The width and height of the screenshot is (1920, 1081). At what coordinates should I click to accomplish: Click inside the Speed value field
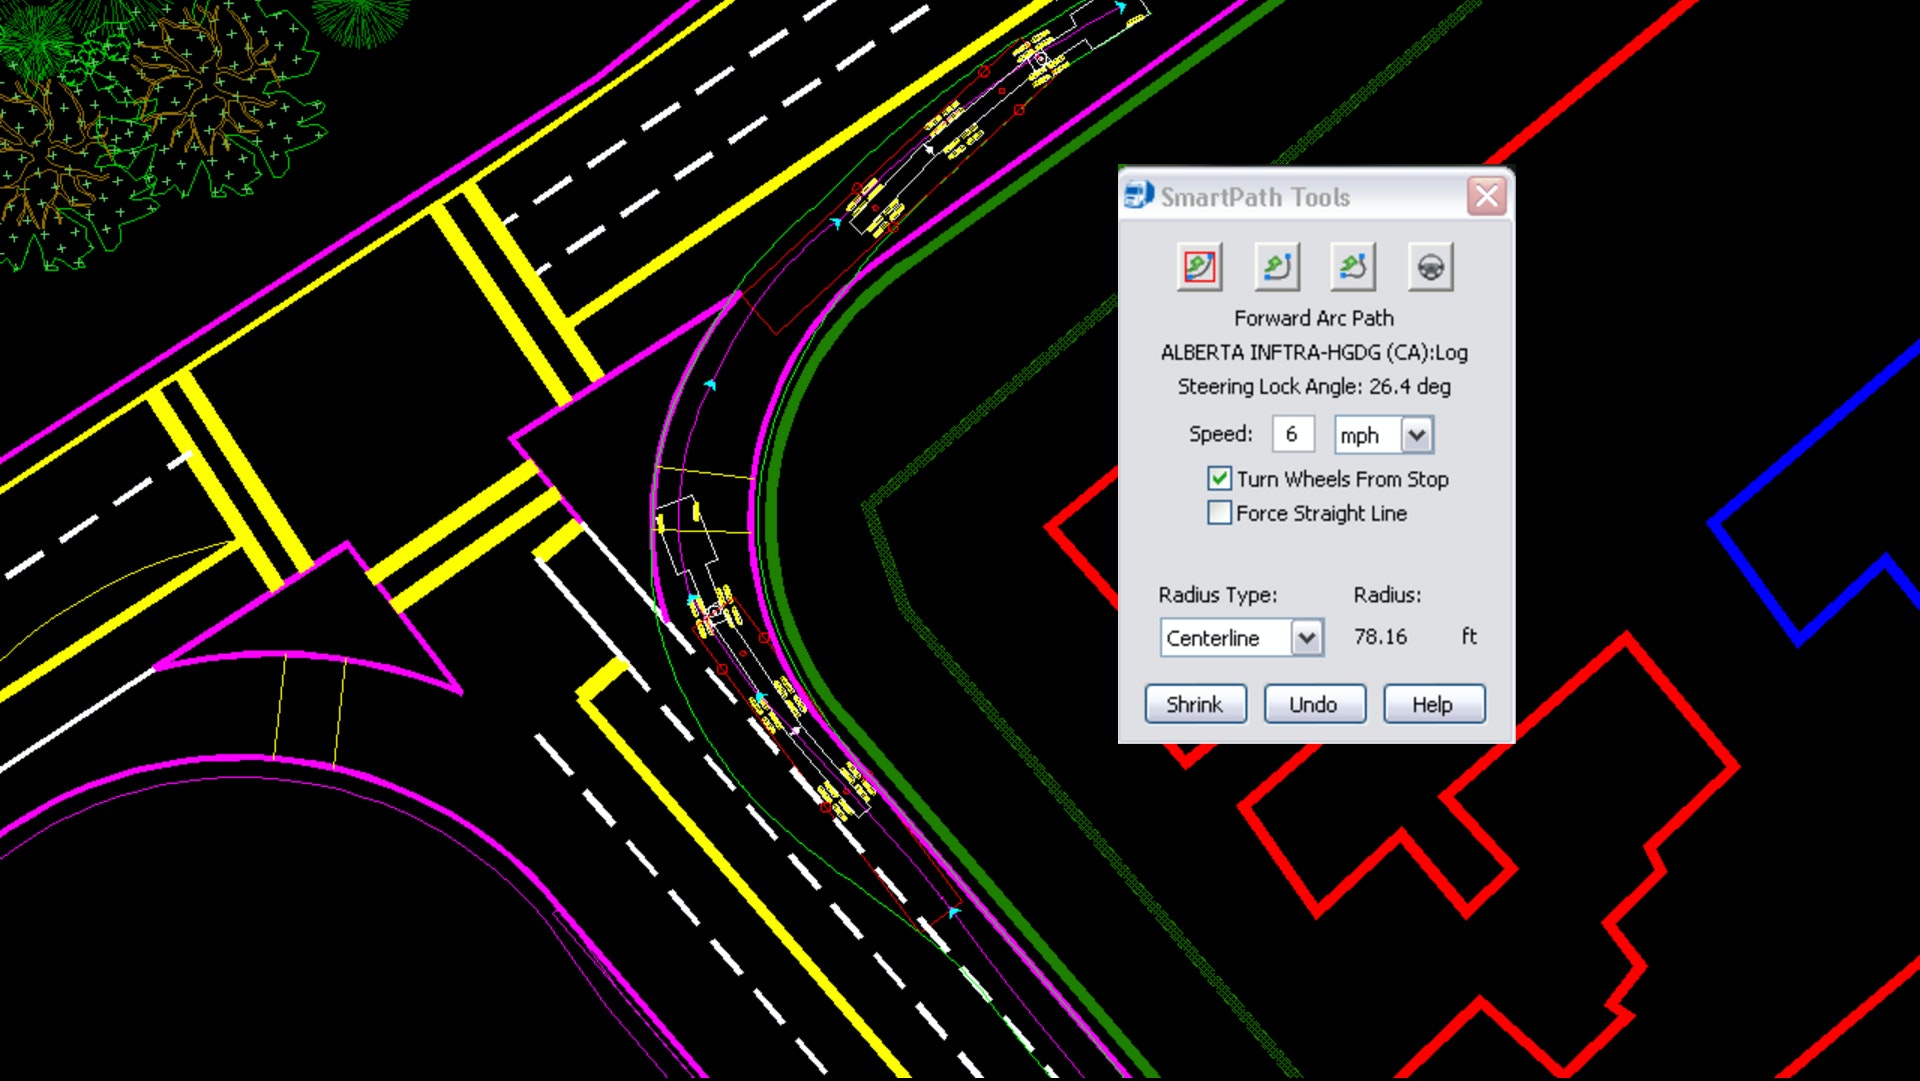1292,435
